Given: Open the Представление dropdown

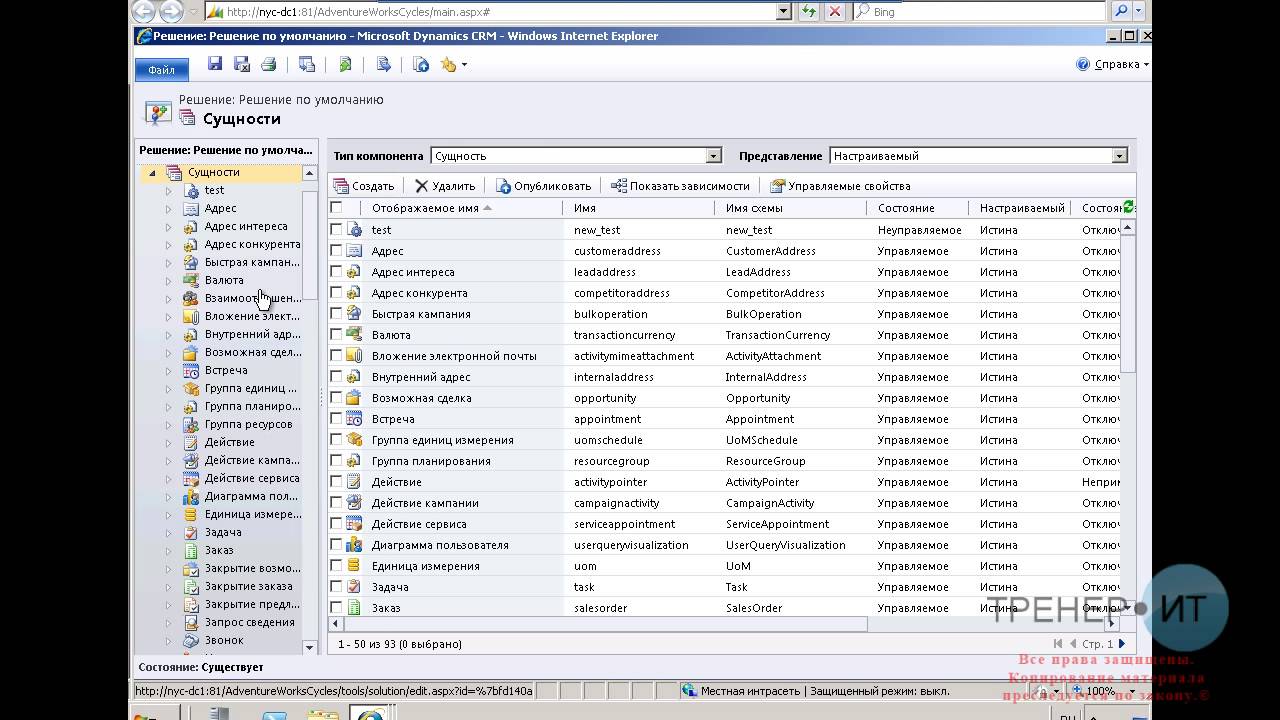Looking at the screenshot, I should click(1119, 156).
